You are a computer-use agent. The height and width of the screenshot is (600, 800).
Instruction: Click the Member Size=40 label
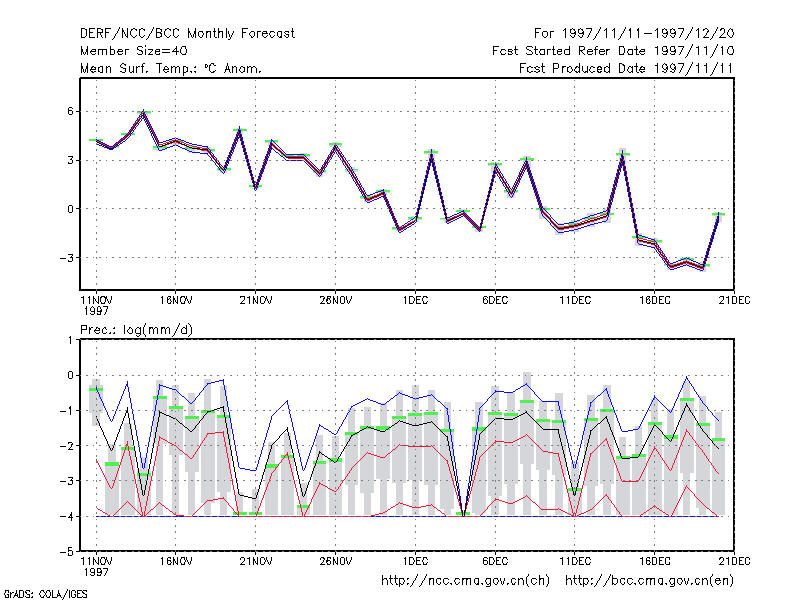click(134, 51)
